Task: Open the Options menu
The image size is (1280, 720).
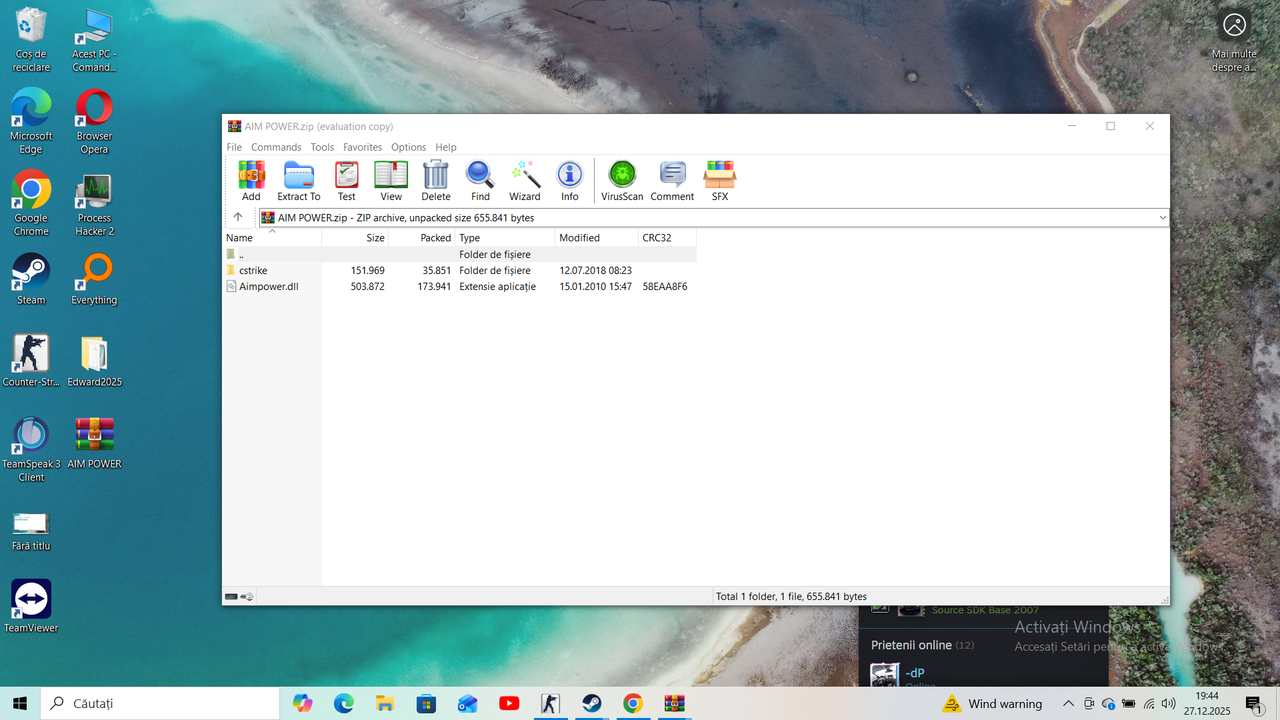Action: coord(408,147)
